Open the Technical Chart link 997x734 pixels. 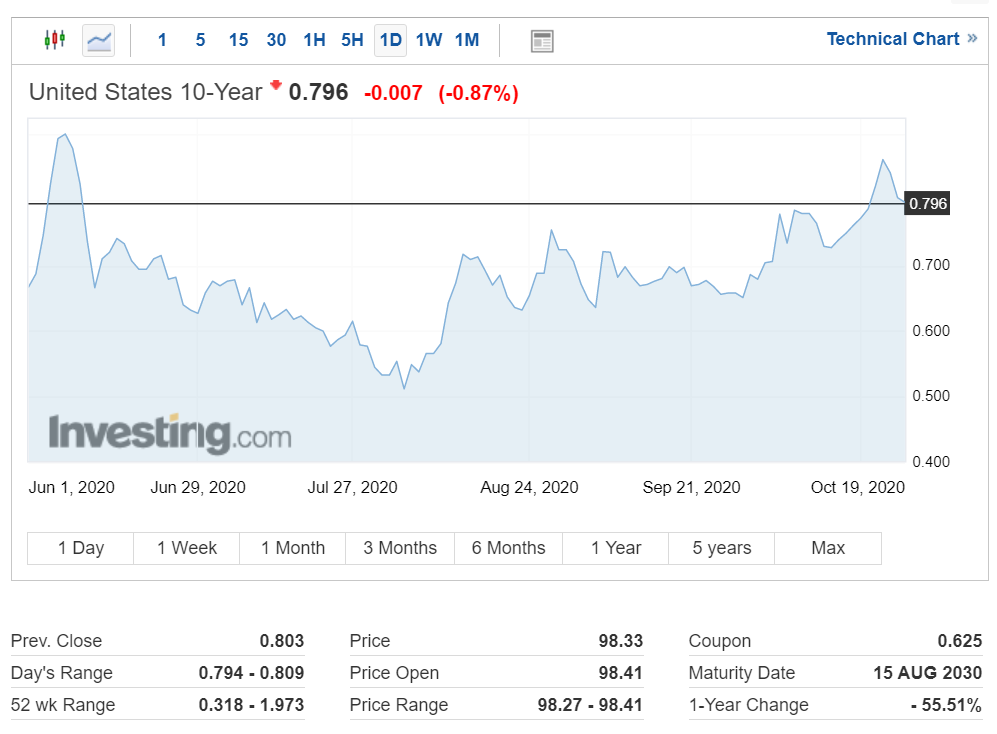893,39
